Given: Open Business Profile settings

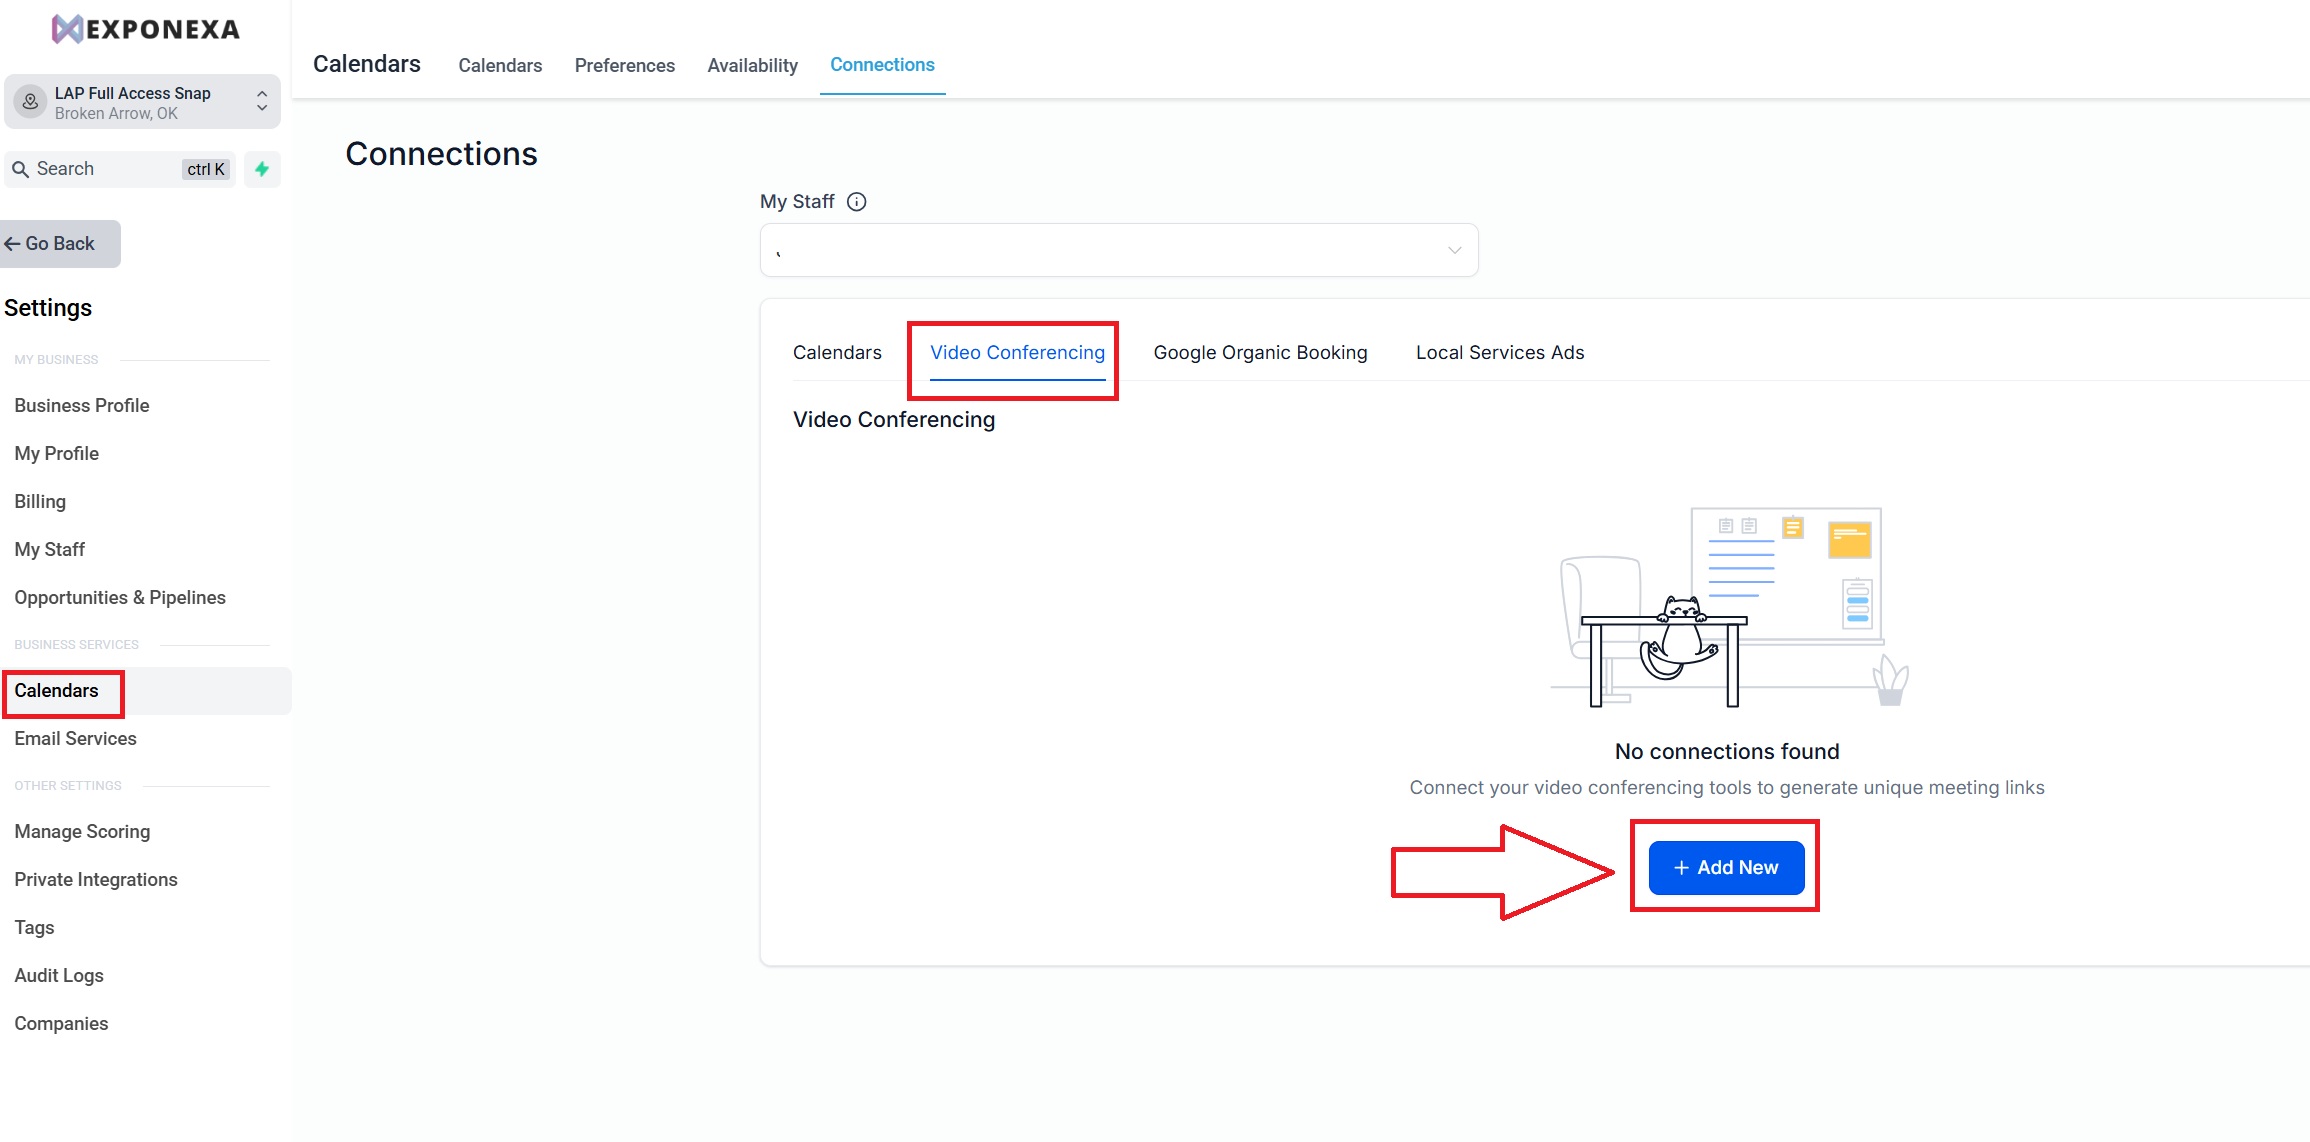Looking at the screenshot, I should [82, 406].
